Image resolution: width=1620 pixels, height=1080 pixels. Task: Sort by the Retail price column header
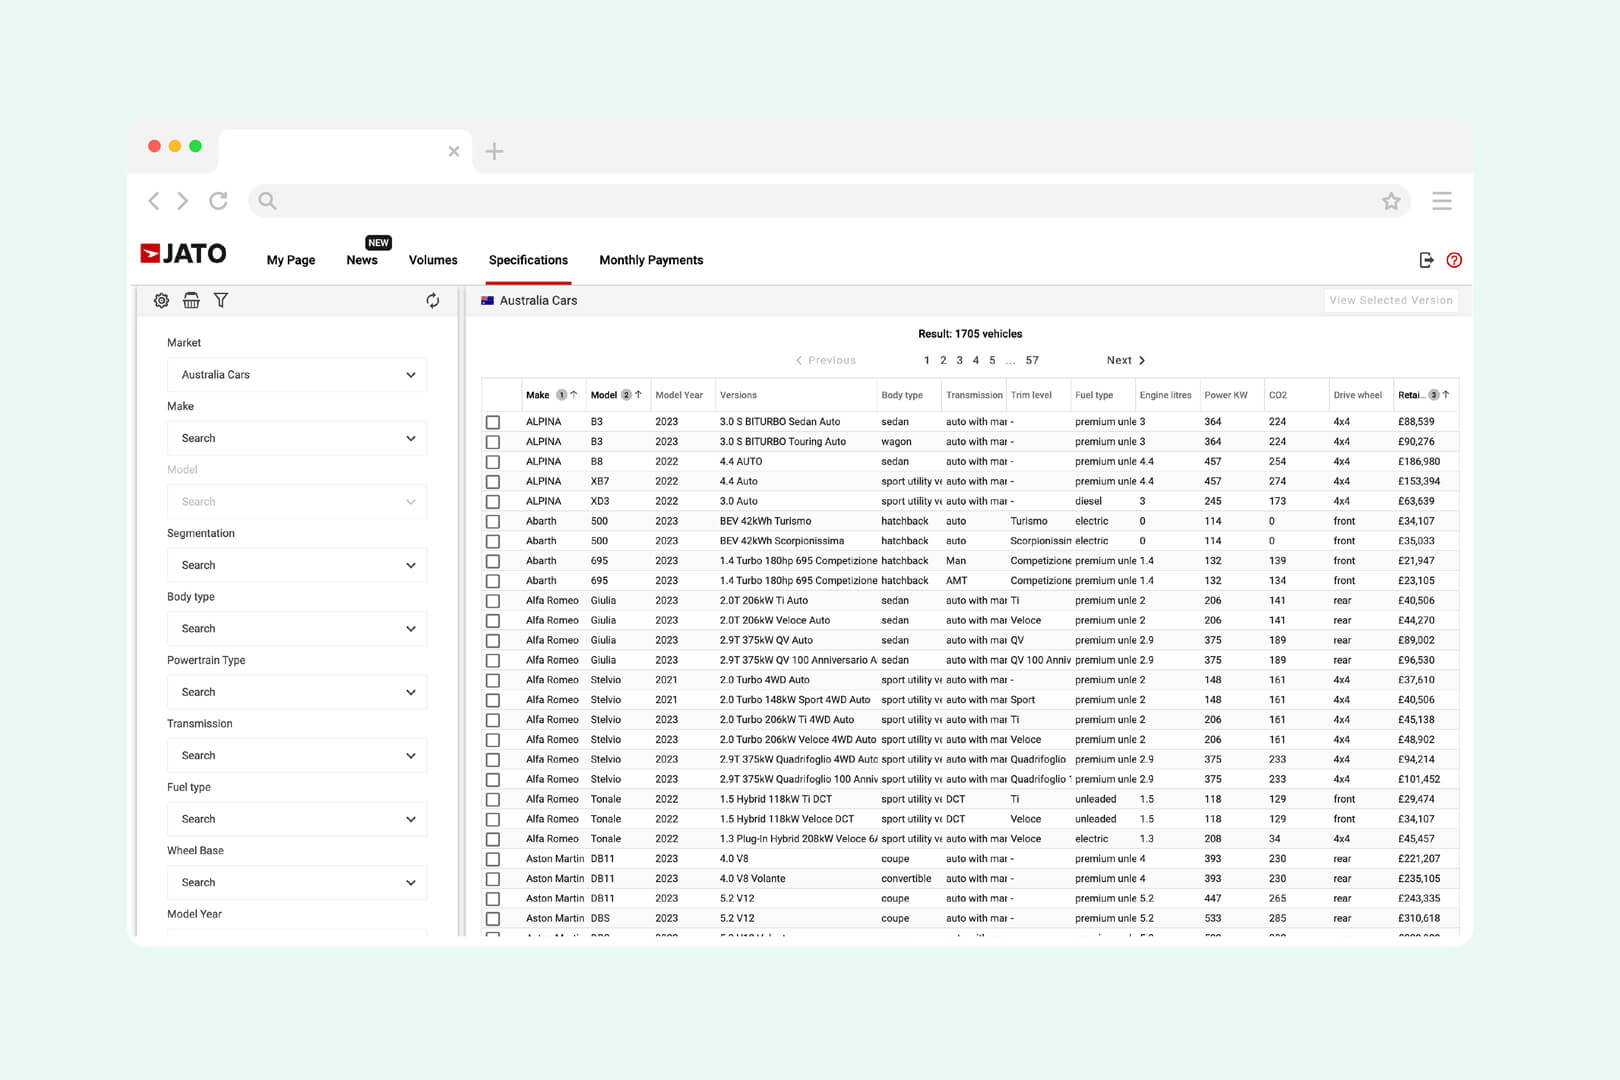pyautogui.click(x=1420, y=394)
